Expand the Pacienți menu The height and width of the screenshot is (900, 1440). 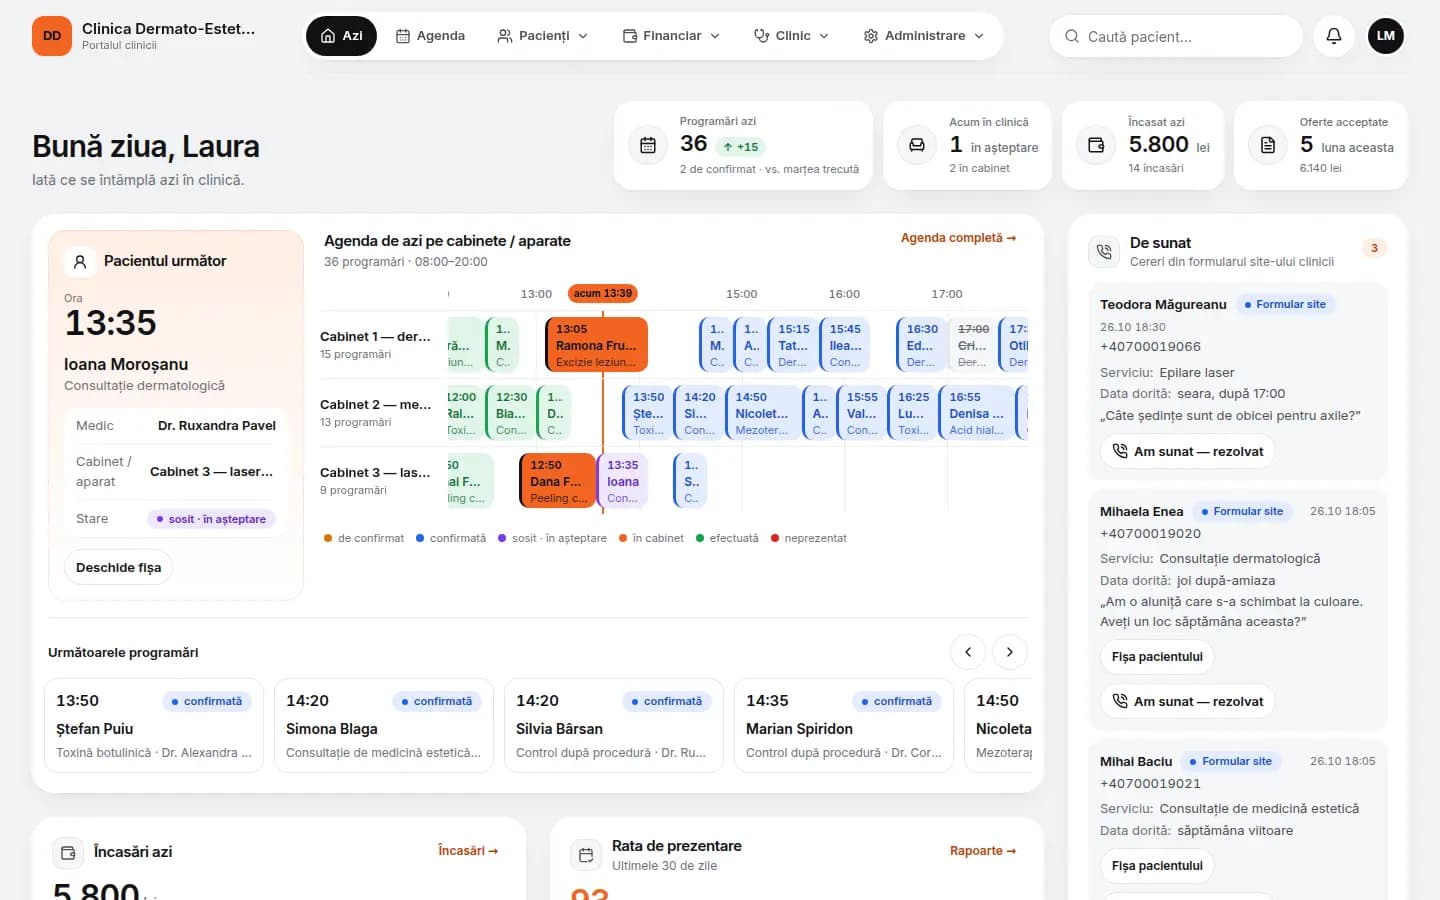[543, 36]
